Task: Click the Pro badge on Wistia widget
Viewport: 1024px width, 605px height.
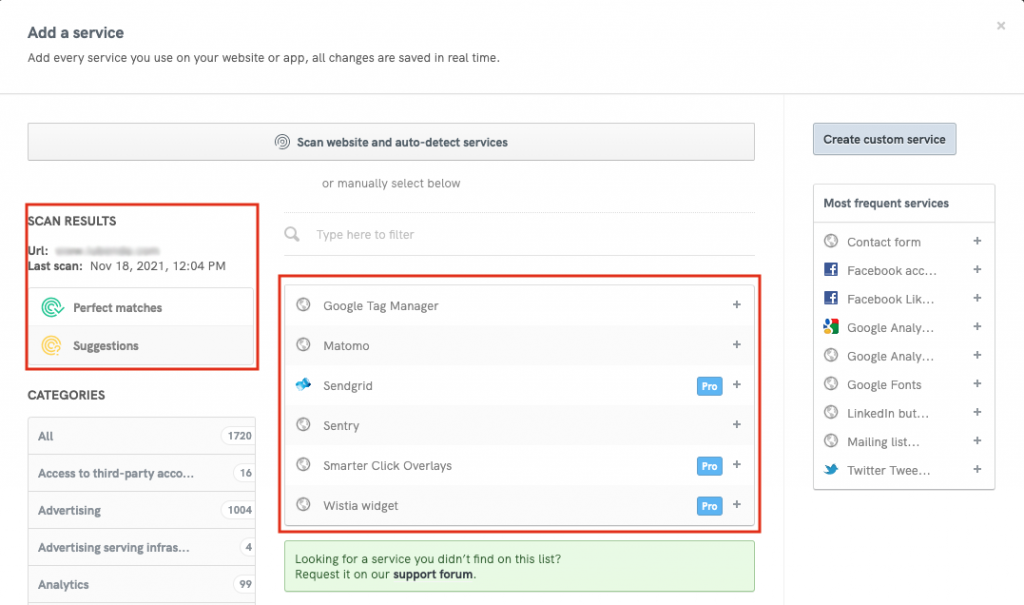Action: click(x=709, y=506)
